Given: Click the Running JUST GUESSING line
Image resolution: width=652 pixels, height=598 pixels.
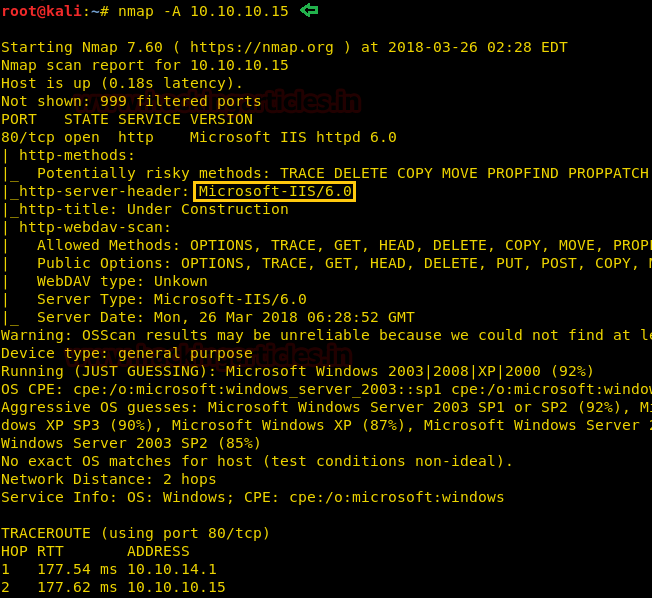Looking at the screenshot, I should pos(297,371).
